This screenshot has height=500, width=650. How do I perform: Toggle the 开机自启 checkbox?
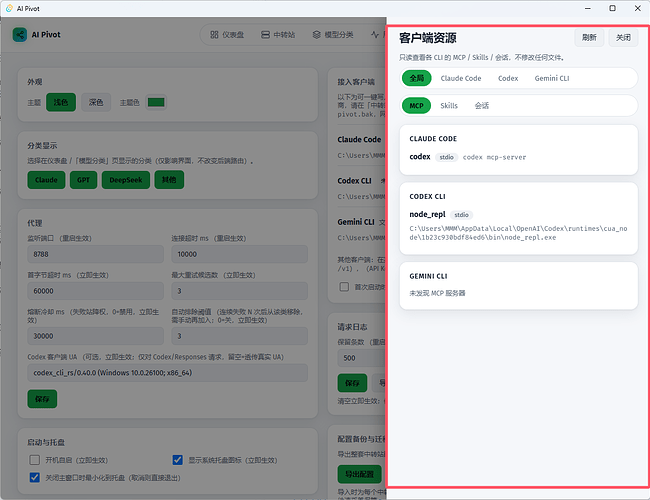(x=35, y=460)
